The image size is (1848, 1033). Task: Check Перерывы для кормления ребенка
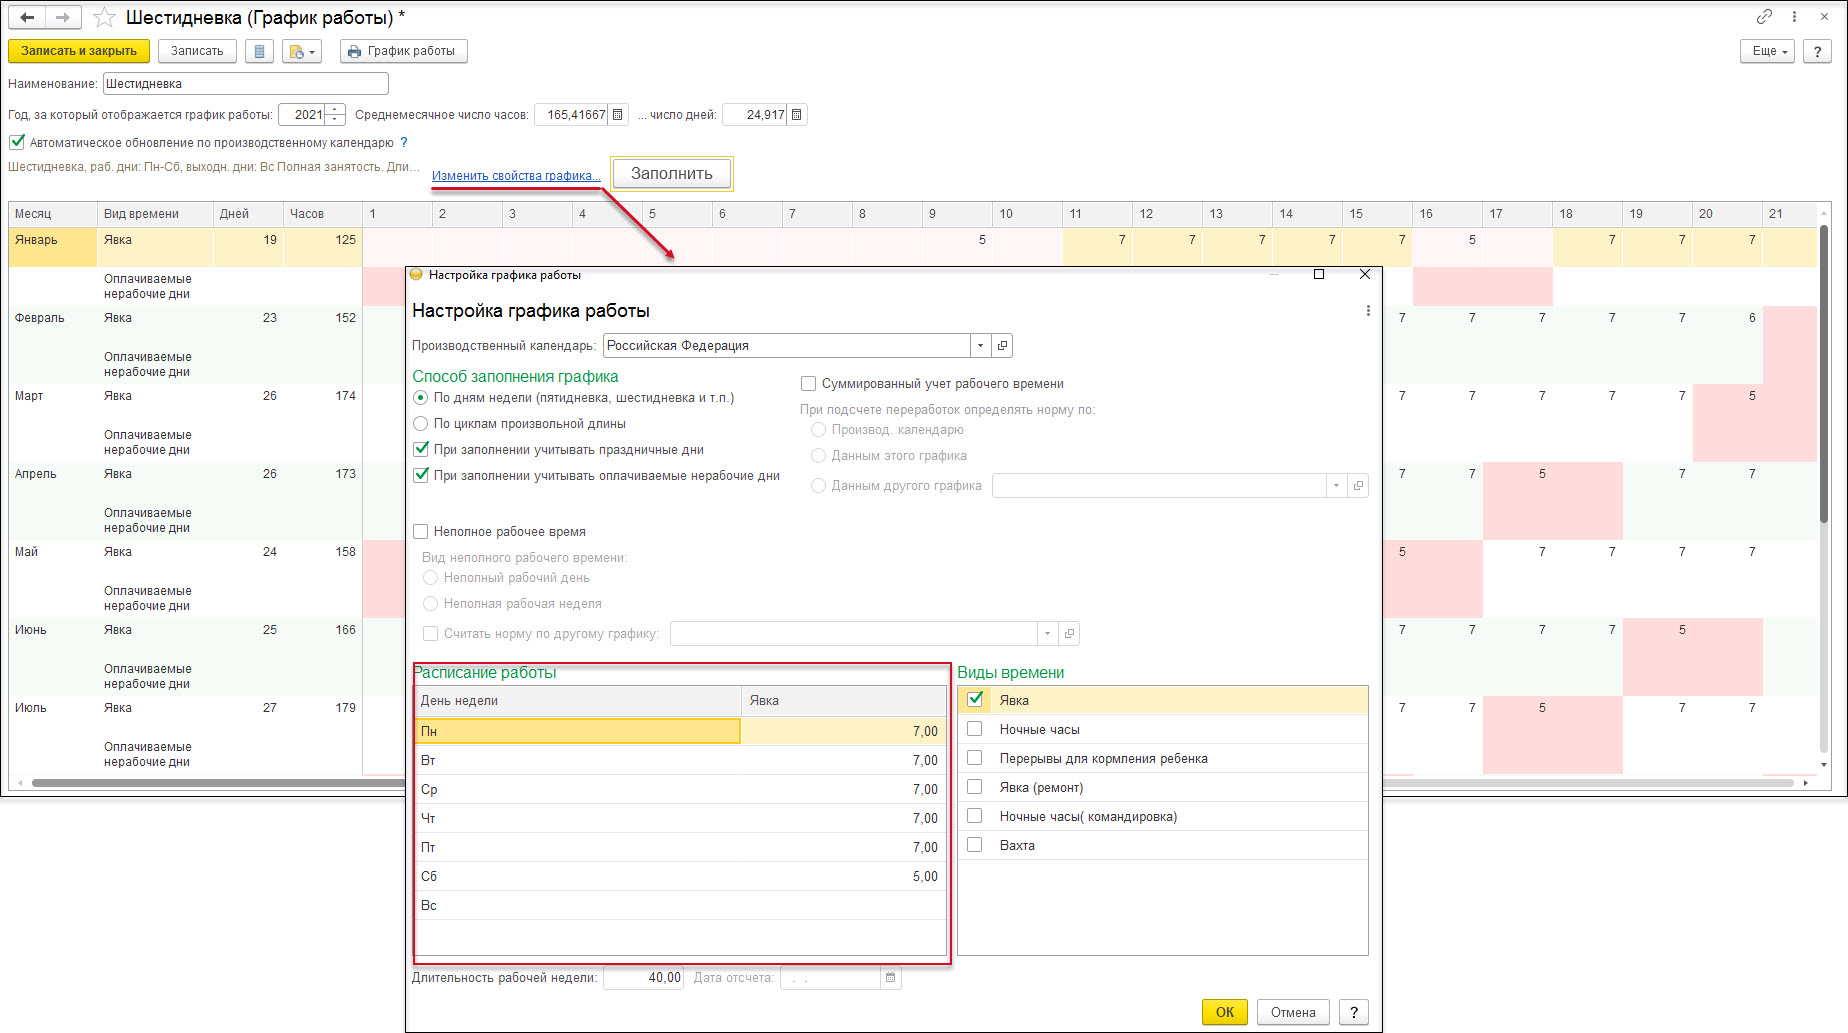(x=975, y=758)
